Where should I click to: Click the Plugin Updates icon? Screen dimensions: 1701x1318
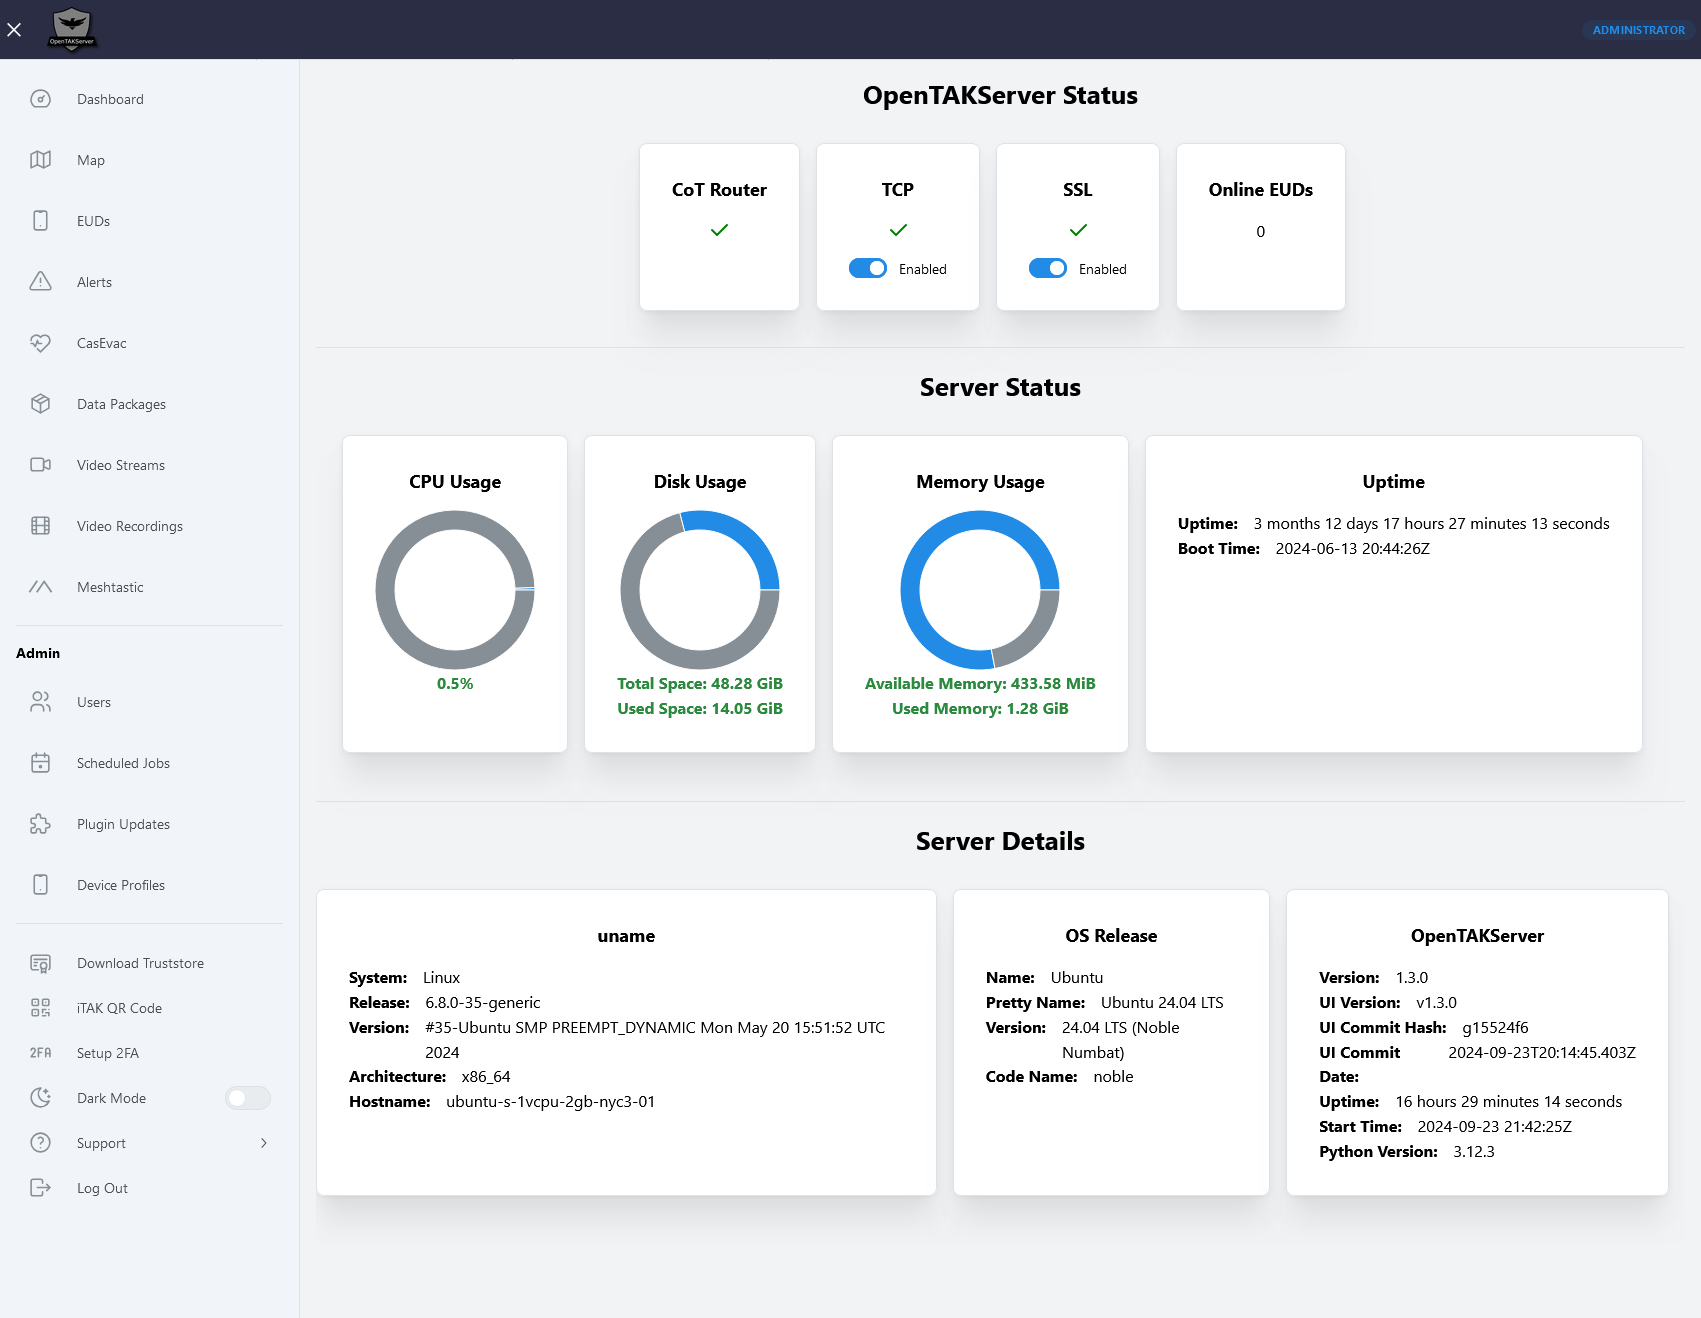click(x=40, y=824)
